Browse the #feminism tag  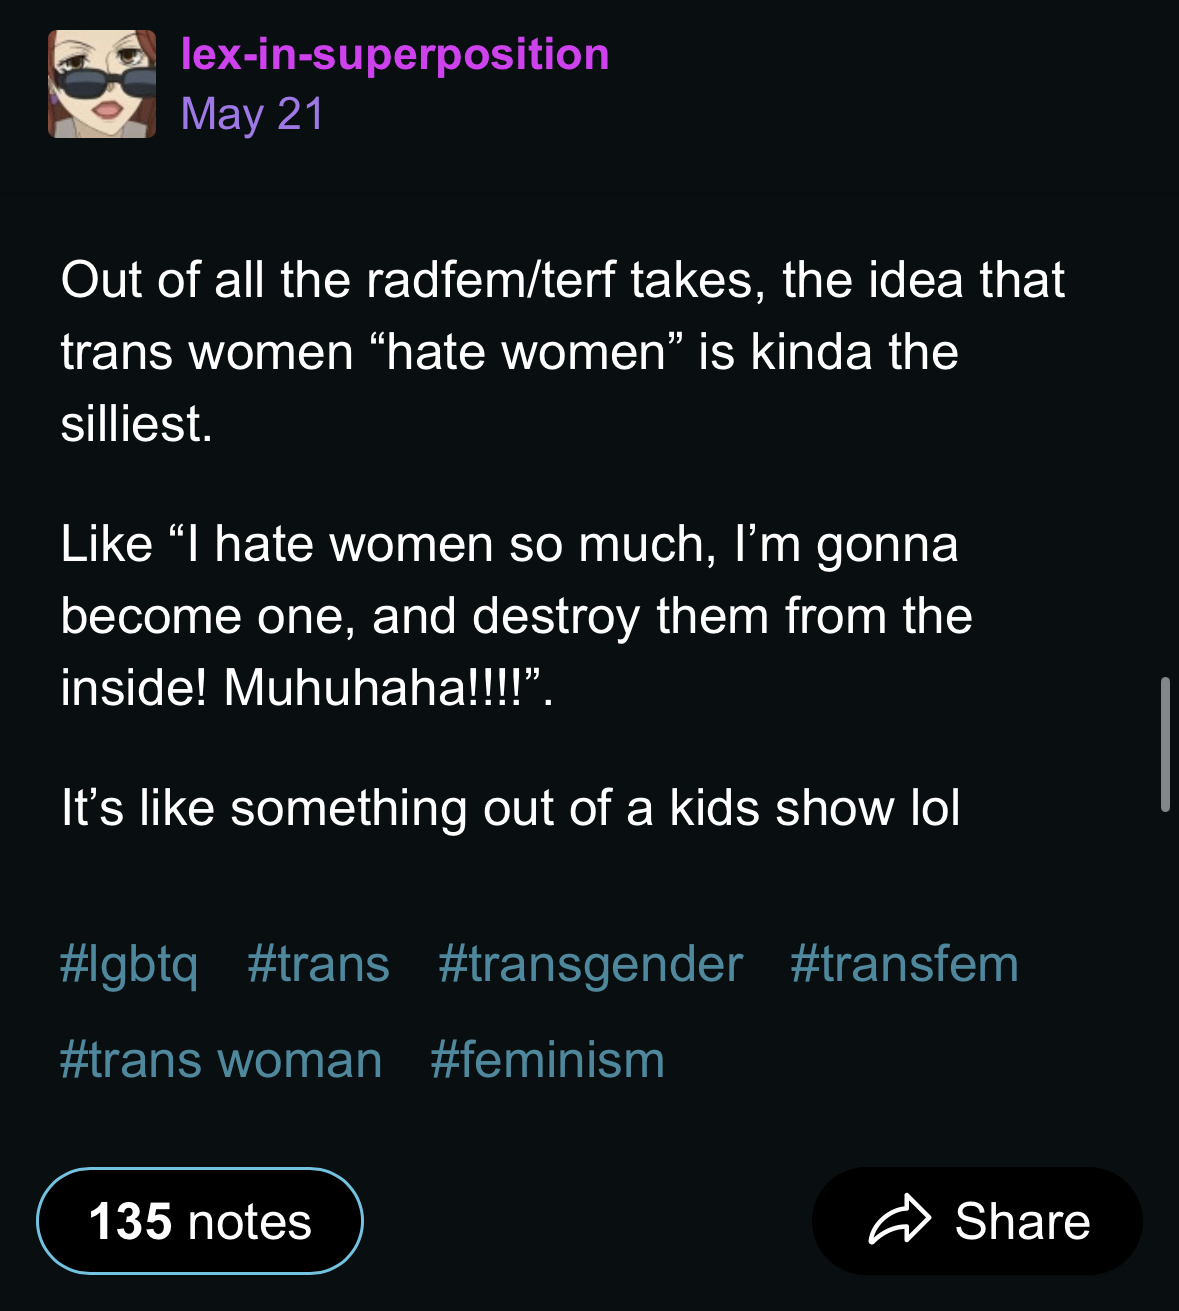[x=547, y=1060]
